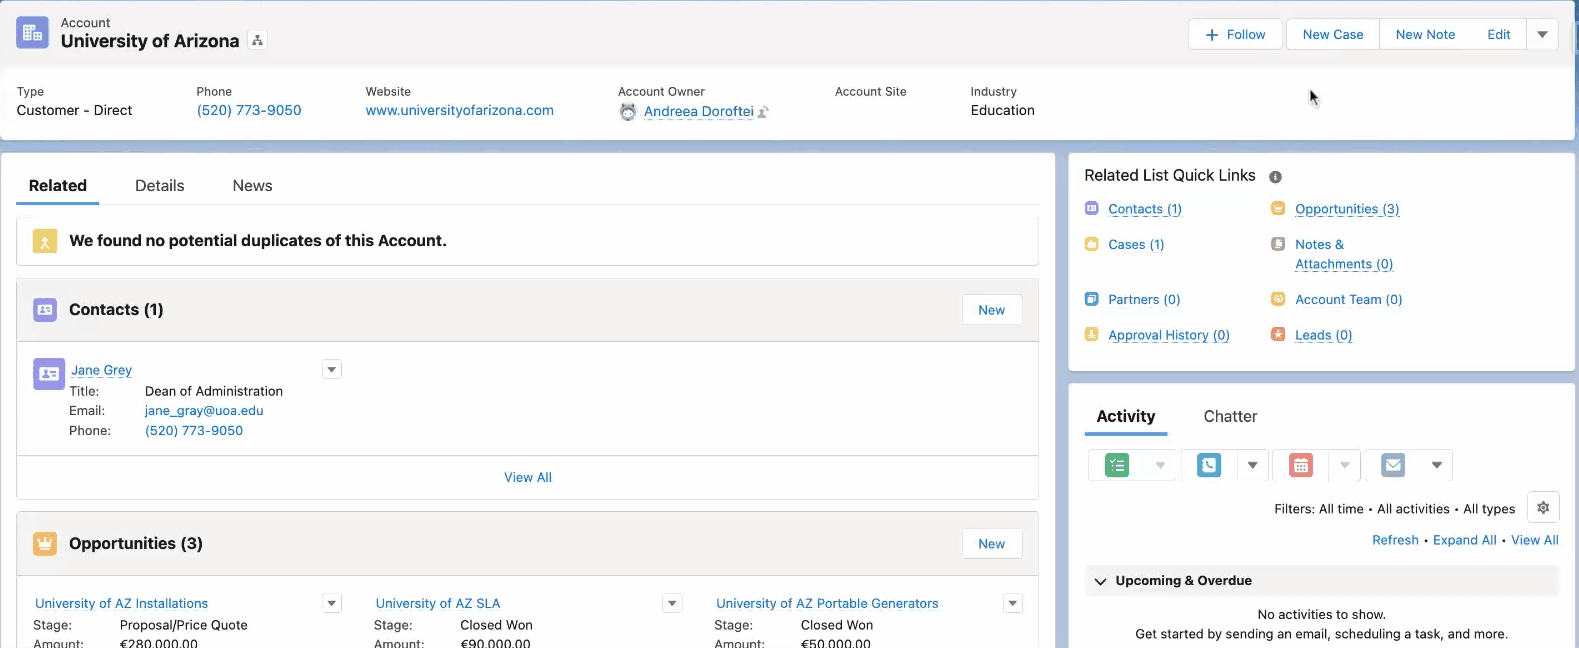Open Leads (0) quick link
Screen dimensions: 1579x648
click(x=1323, y=335)
